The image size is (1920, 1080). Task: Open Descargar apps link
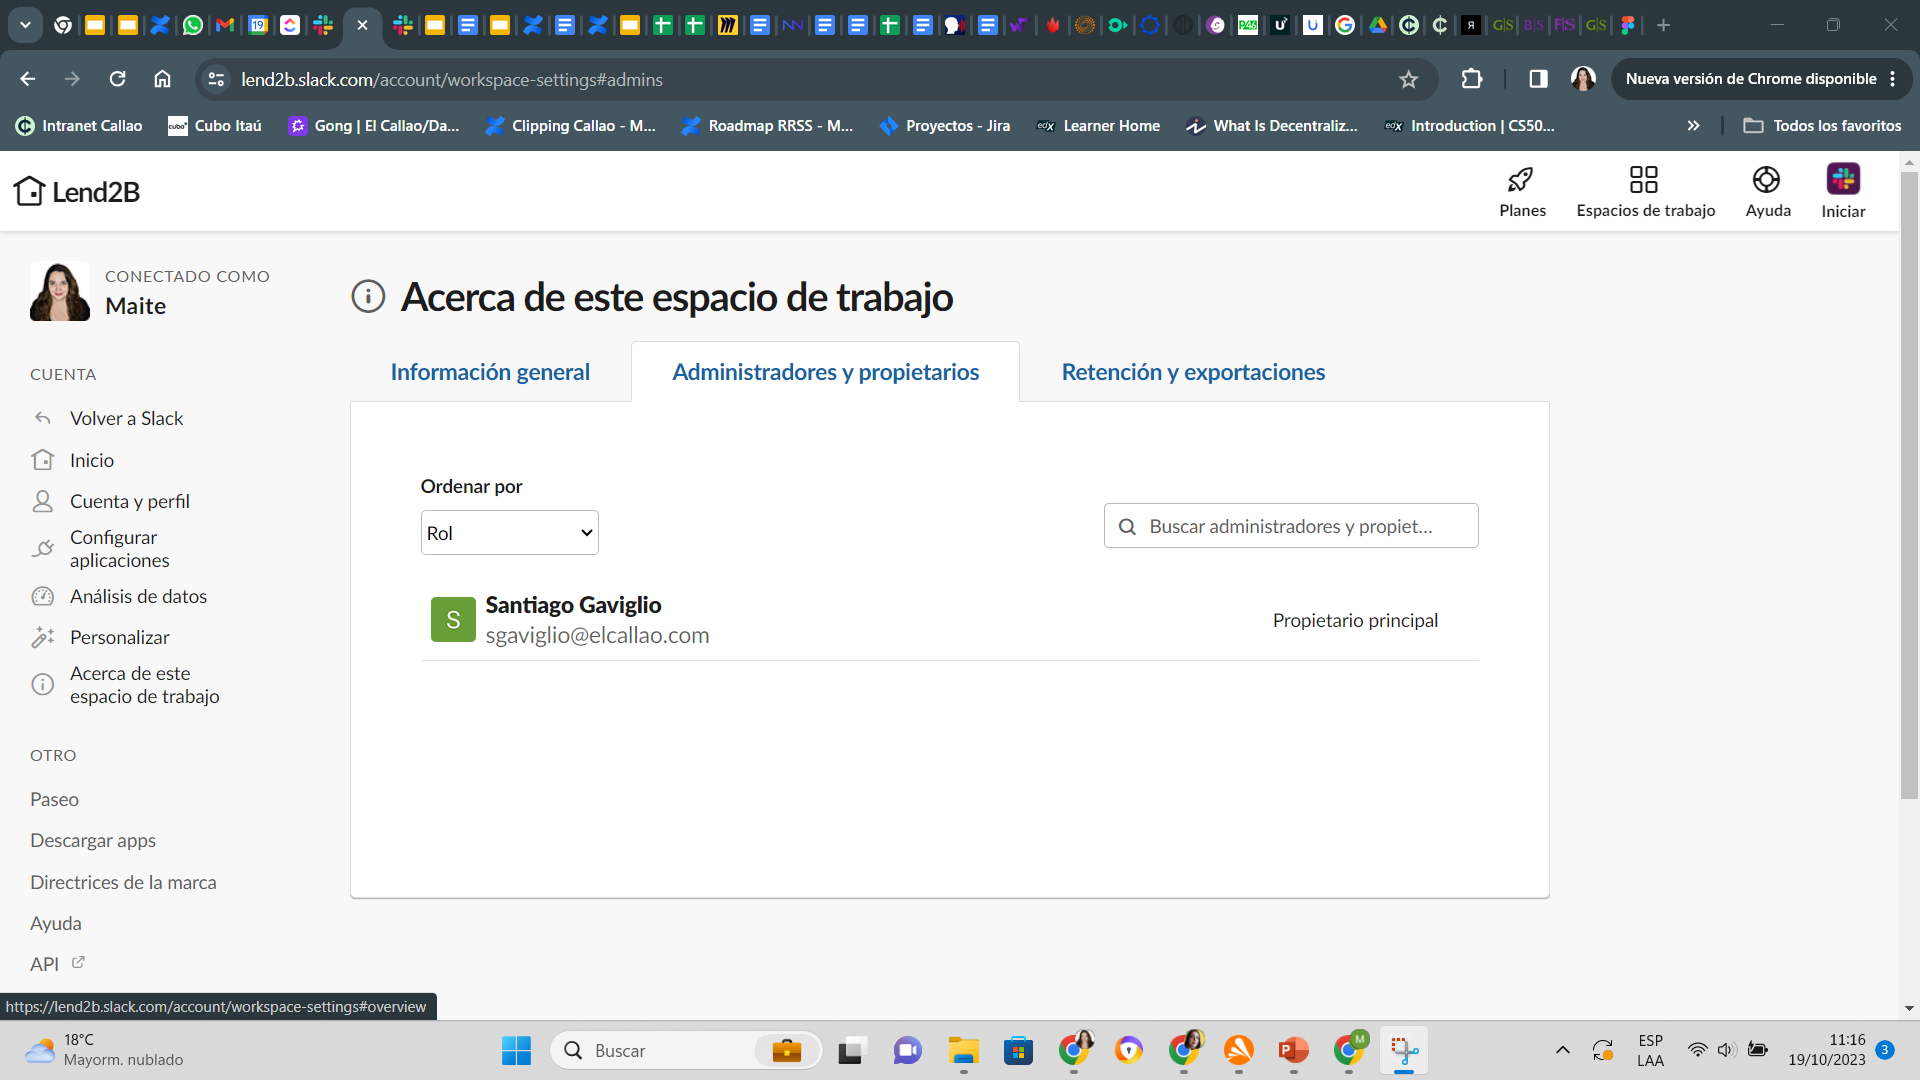pos(93,841)
